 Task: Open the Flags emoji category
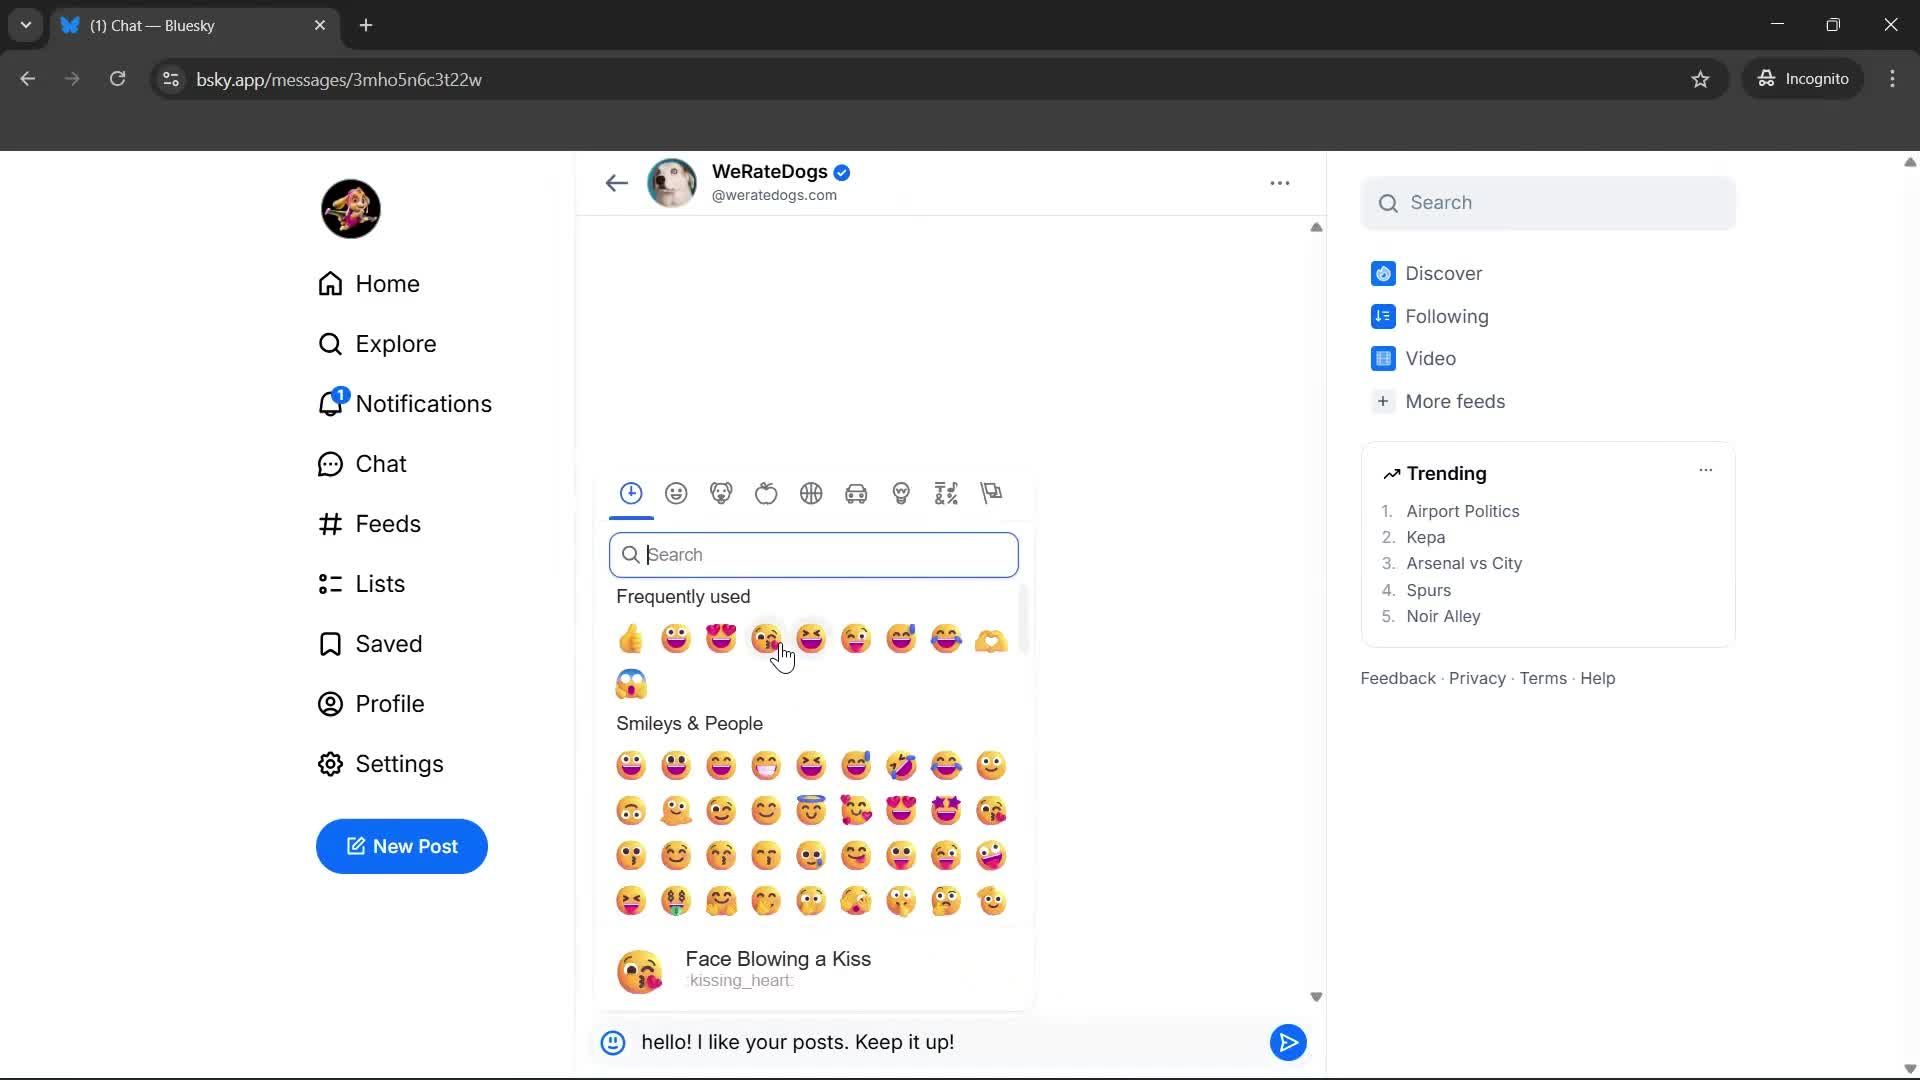pos(991,493)
